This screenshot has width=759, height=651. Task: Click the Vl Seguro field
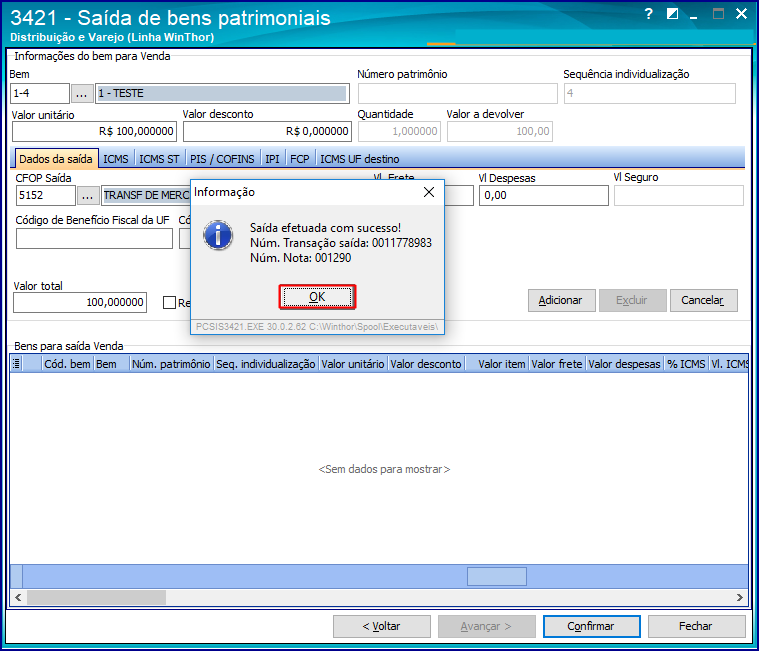coord(679,196)
